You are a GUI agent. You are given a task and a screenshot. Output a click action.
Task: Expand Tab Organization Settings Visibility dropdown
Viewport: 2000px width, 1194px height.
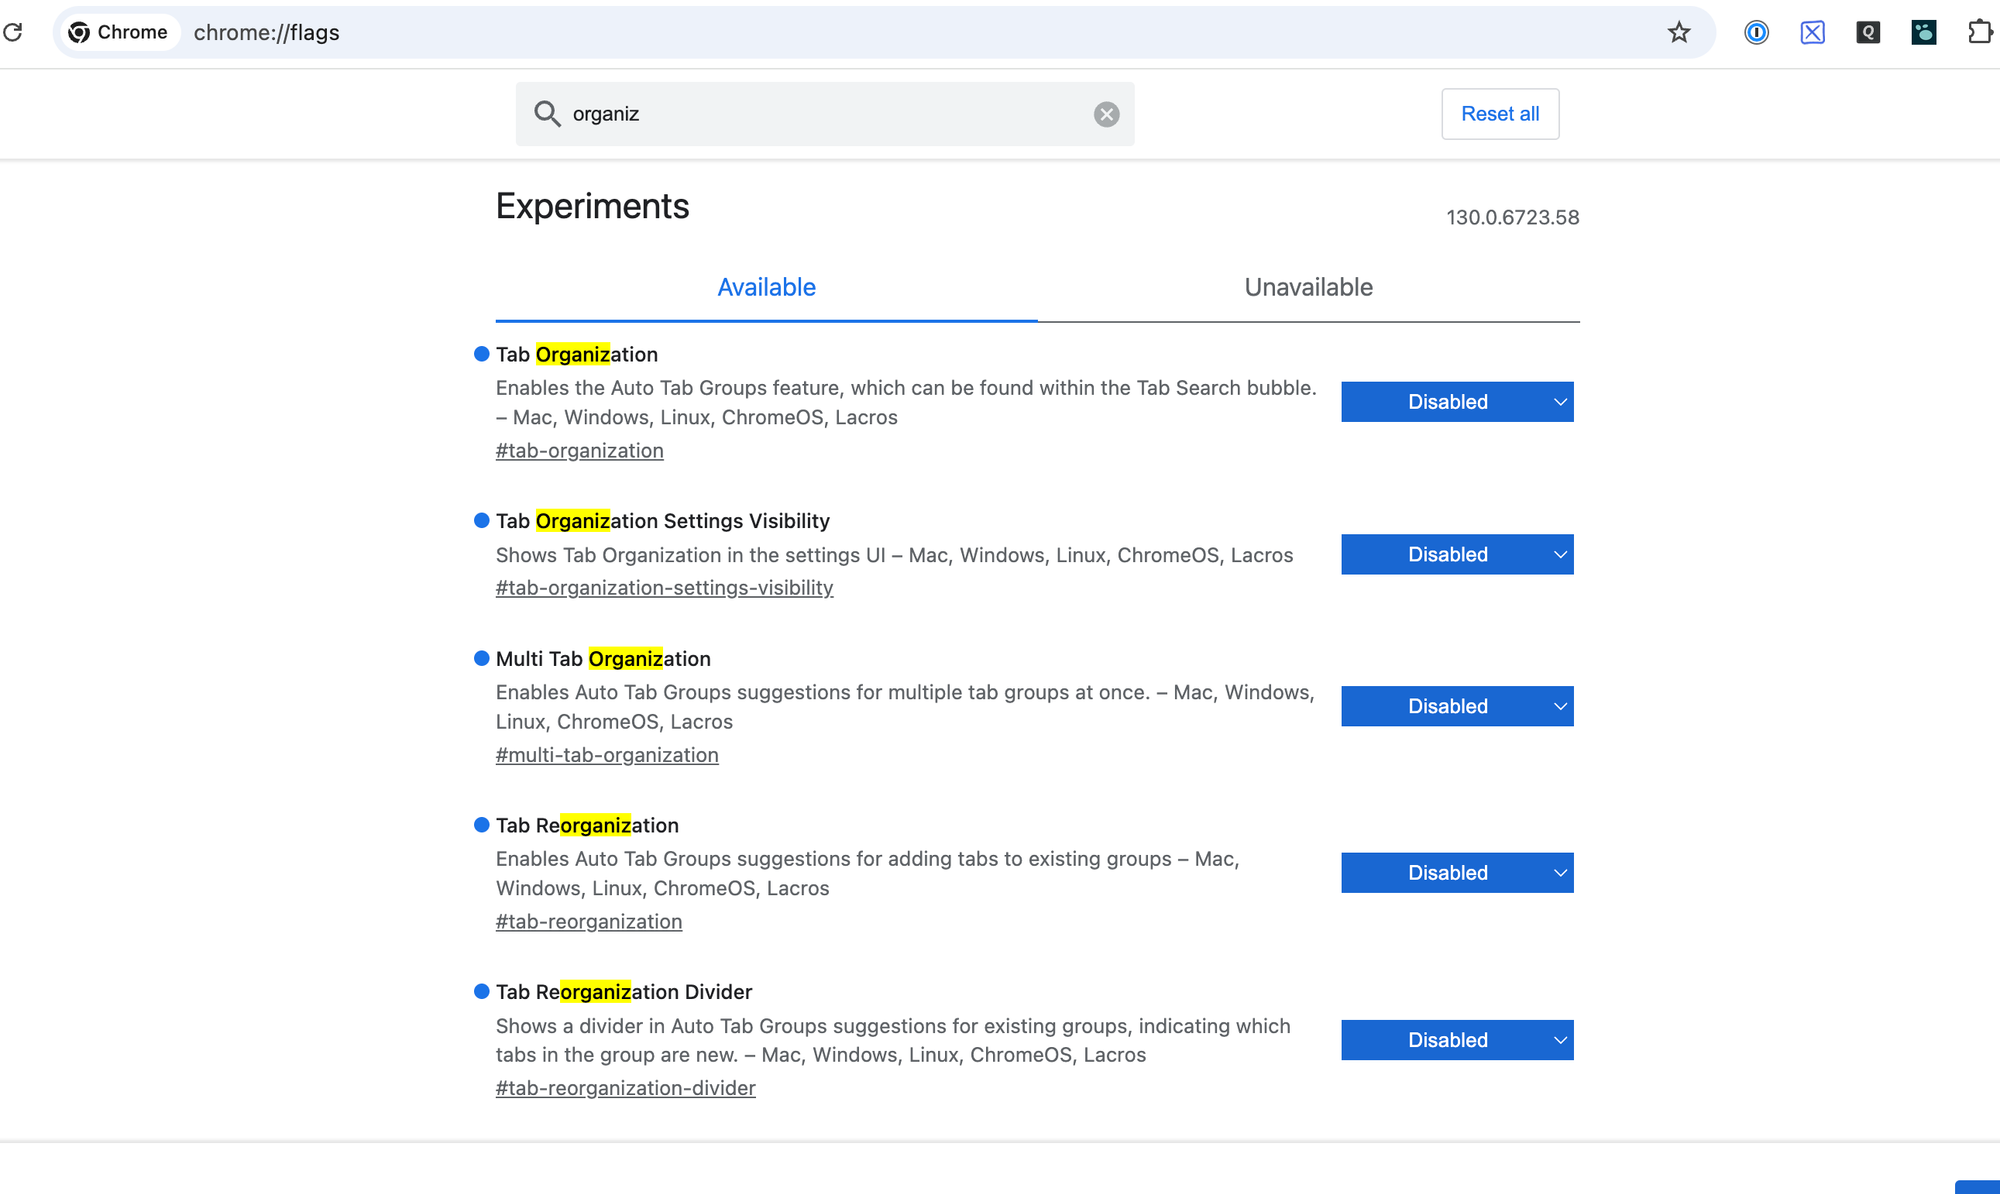(x=1456, y=554)
